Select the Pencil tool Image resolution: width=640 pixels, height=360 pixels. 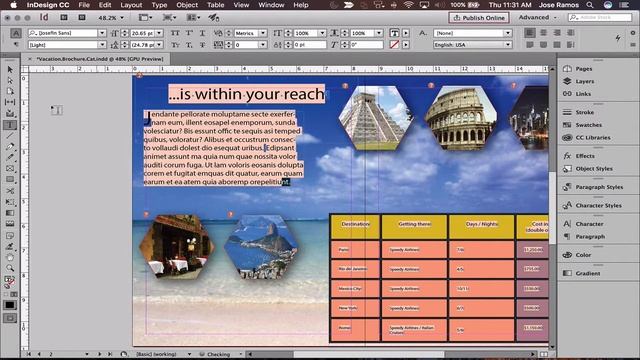click(x=10, y=157)
